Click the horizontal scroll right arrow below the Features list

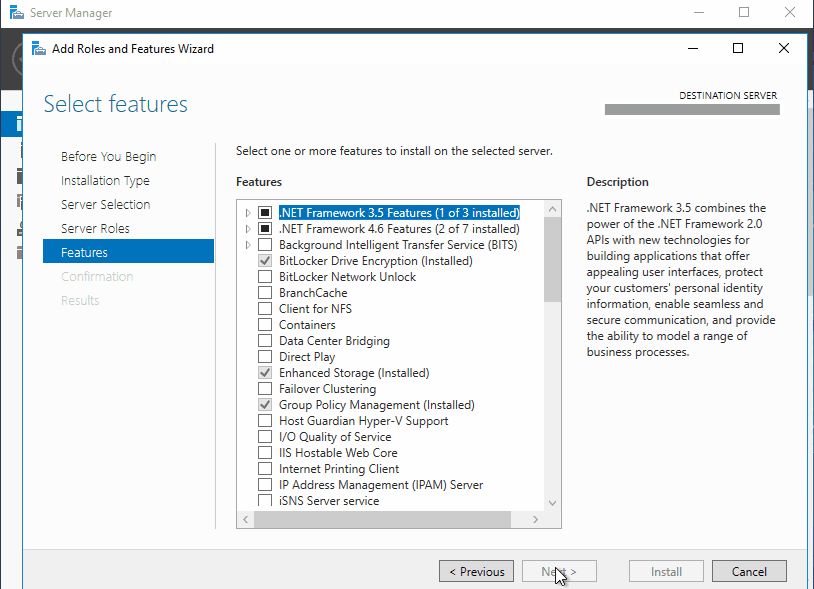point(537,519)
